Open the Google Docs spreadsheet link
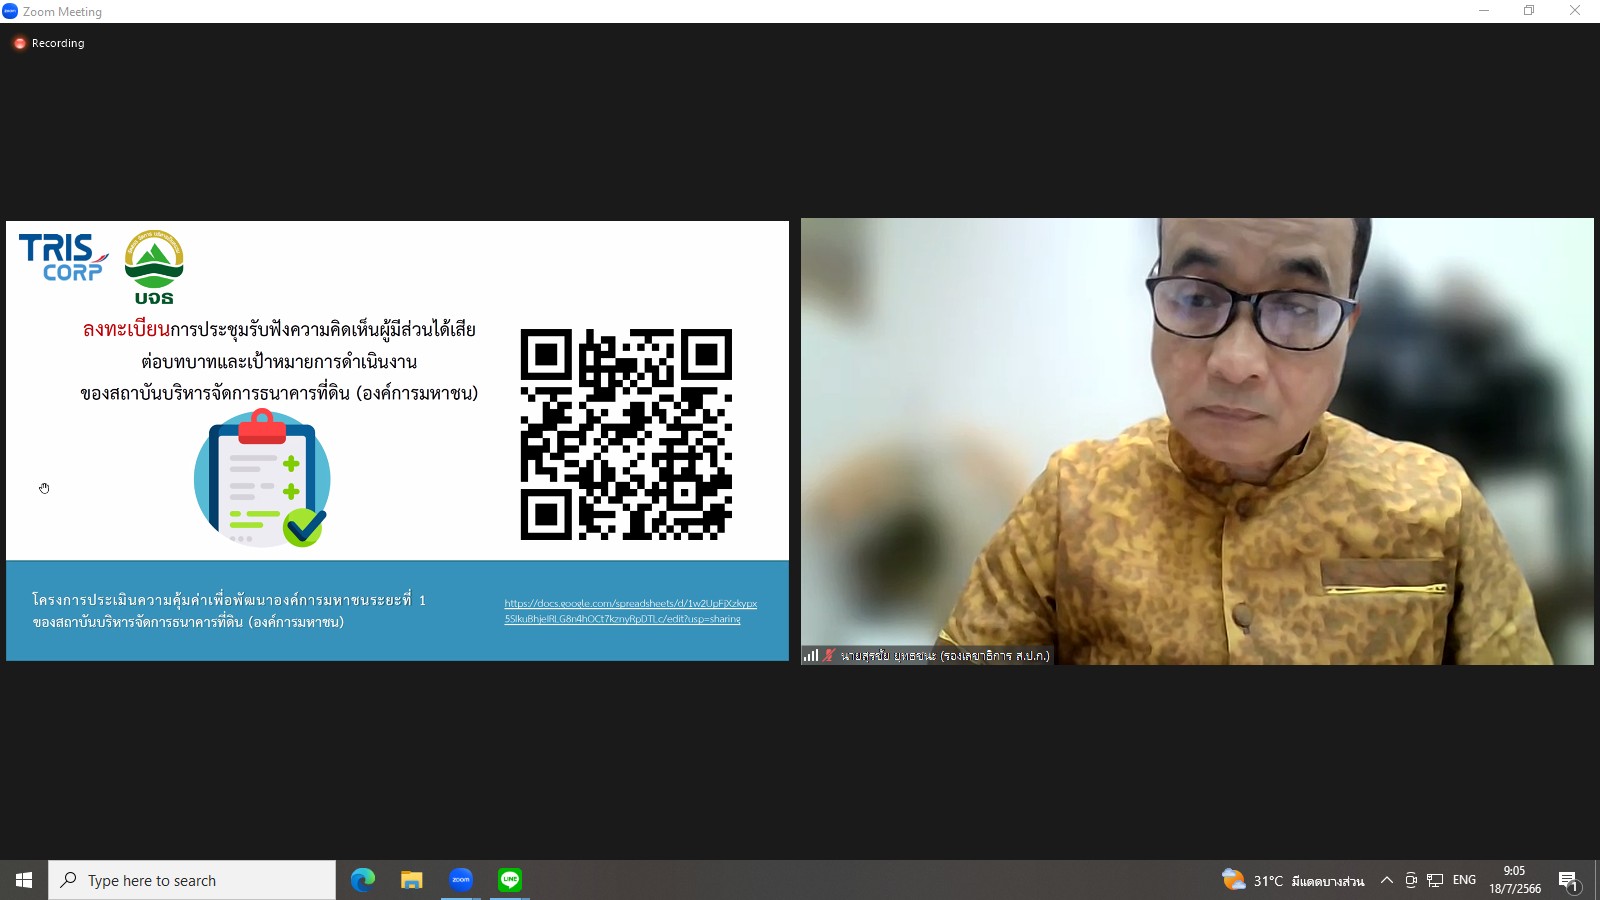Image resolution: width=1600 pixels, height=900 pixels. tap(630, 611)
